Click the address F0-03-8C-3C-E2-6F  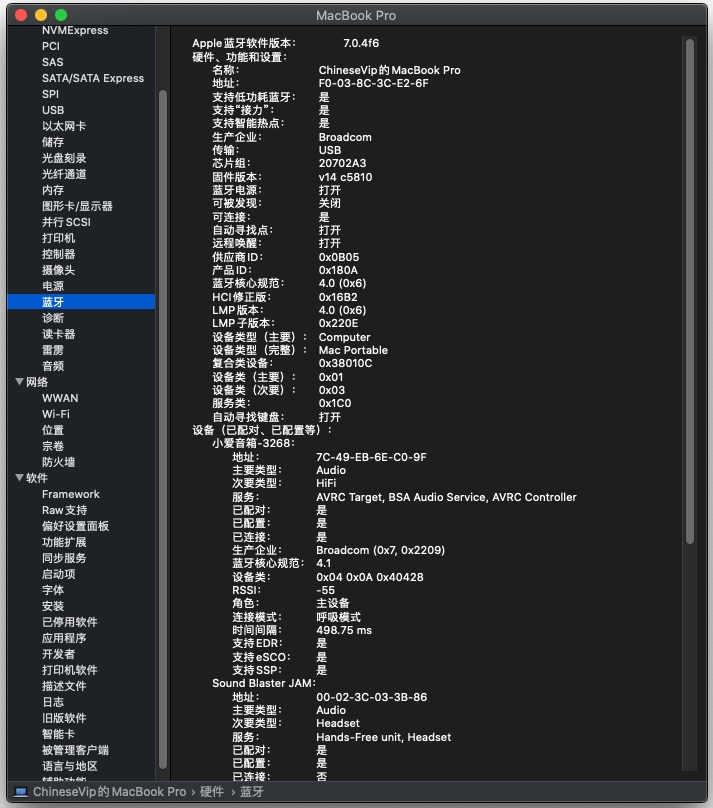[374, 83]
